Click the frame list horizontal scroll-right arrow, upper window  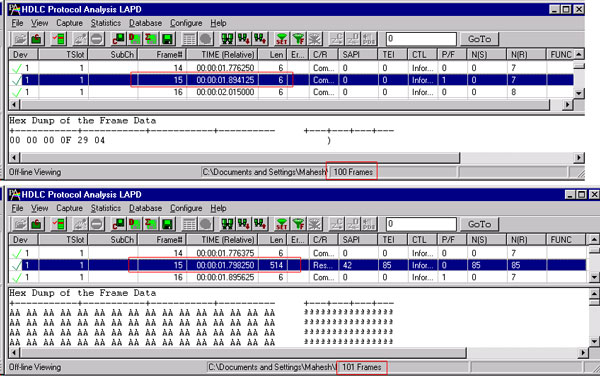(x=567, y=104)
